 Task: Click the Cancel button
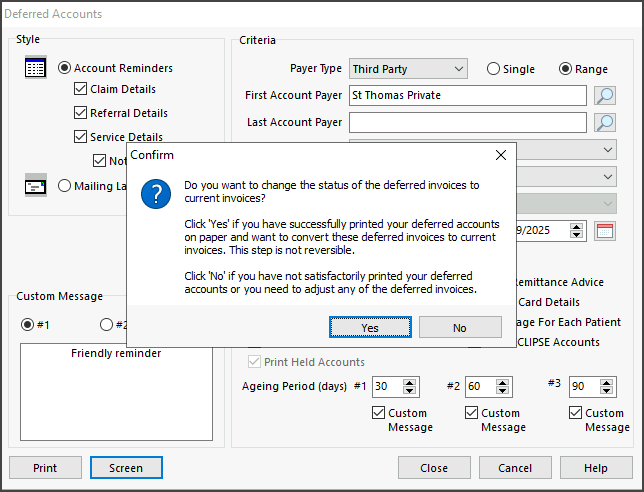[515, 468]
